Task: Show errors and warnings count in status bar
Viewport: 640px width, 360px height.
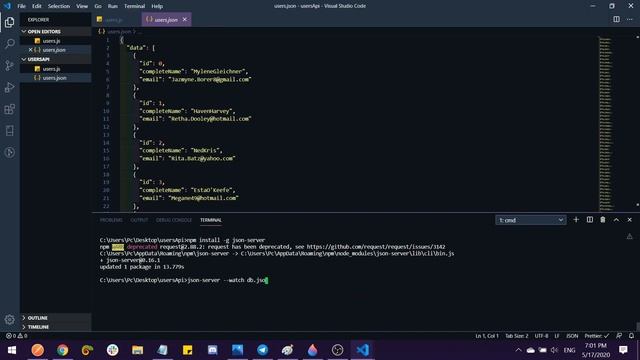Action: [16, 336]
